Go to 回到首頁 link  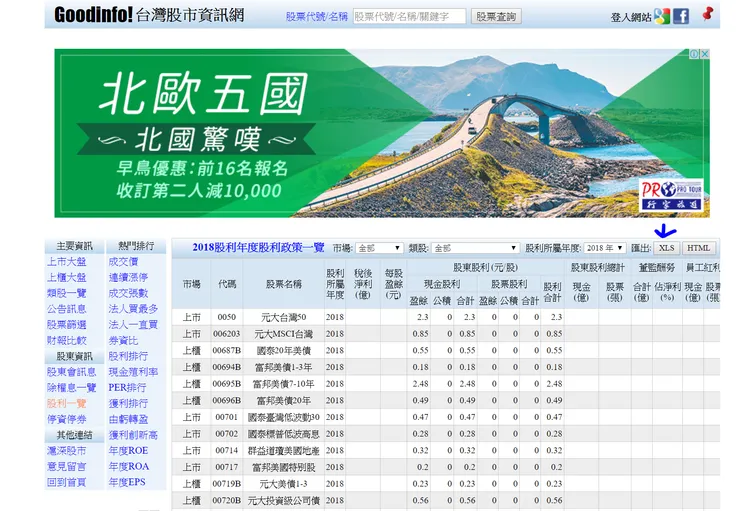click(67, 482)
